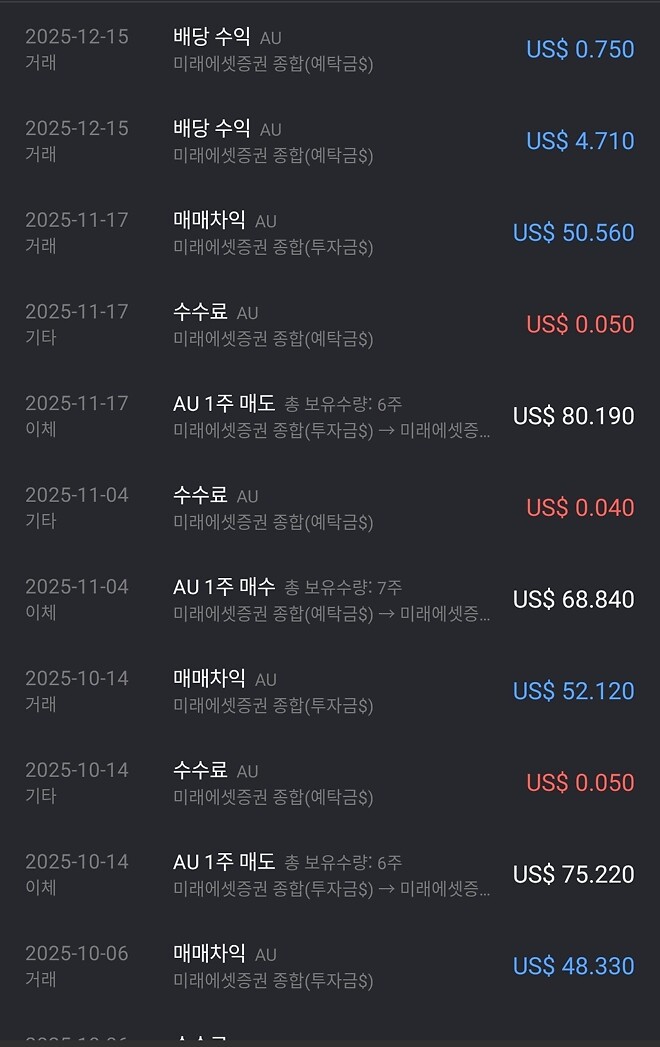This screenshot has height=1047, width=660.
Task: Select the 2025-11-04 수수료 entry
Action: [330, 507]
